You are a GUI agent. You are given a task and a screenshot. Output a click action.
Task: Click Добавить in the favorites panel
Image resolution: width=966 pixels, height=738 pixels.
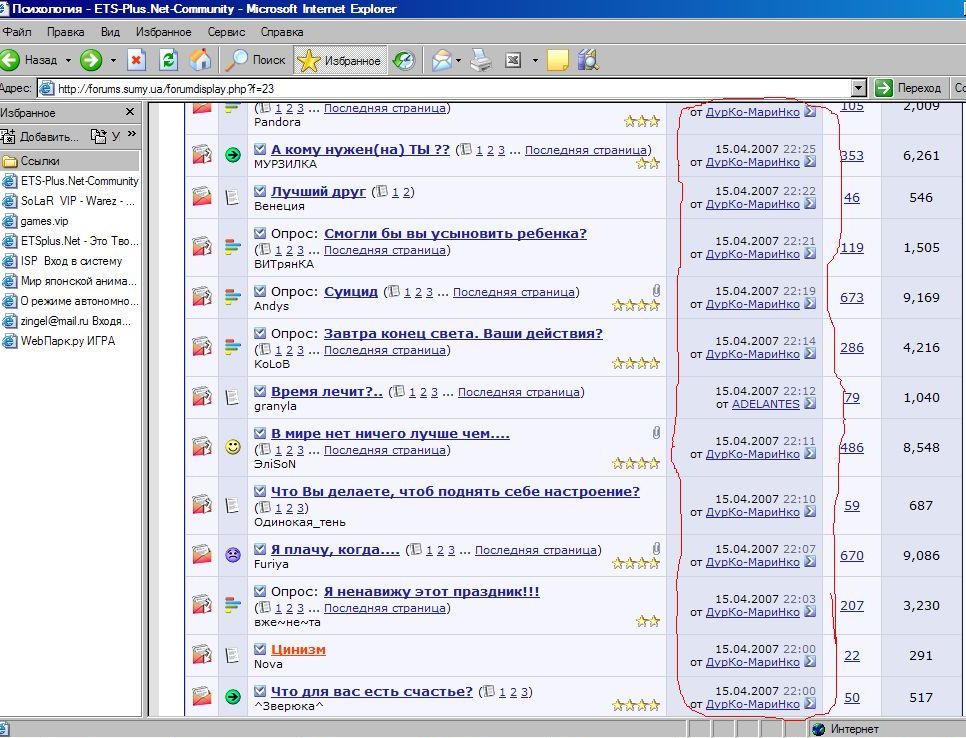(x=40, y=136)
